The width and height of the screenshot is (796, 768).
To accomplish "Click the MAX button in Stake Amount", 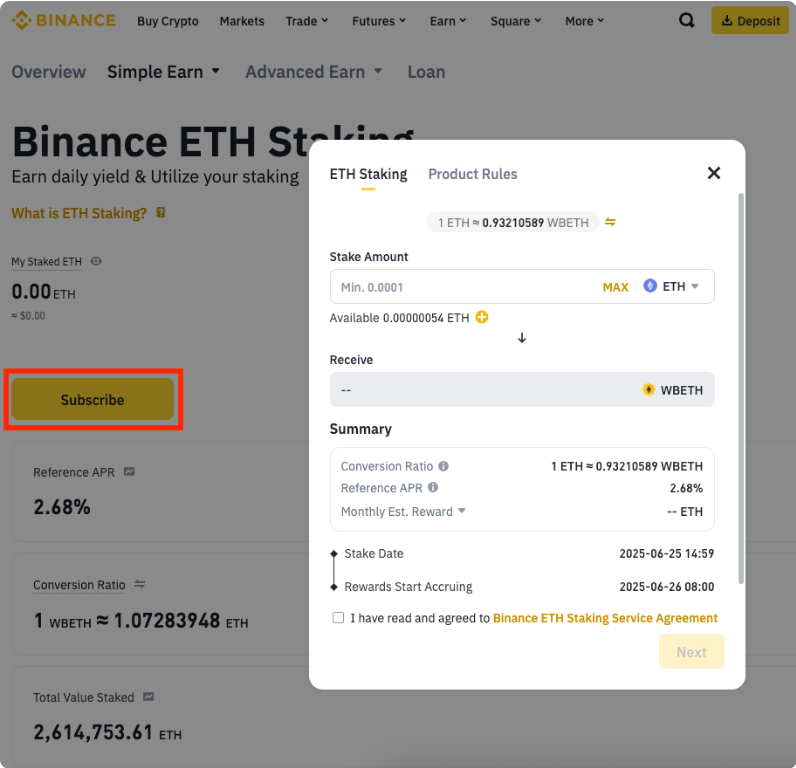I will (615, 287).
